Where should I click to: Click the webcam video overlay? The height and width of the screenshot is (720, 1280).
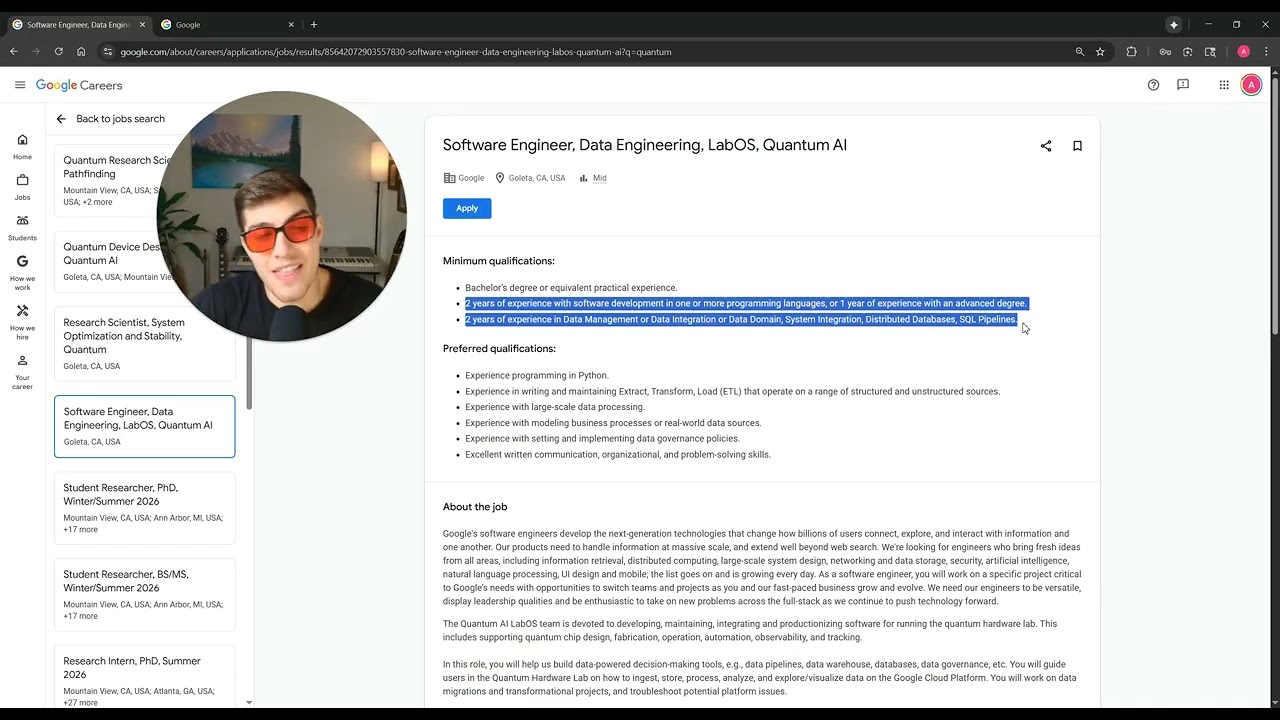tap(281, 216)
